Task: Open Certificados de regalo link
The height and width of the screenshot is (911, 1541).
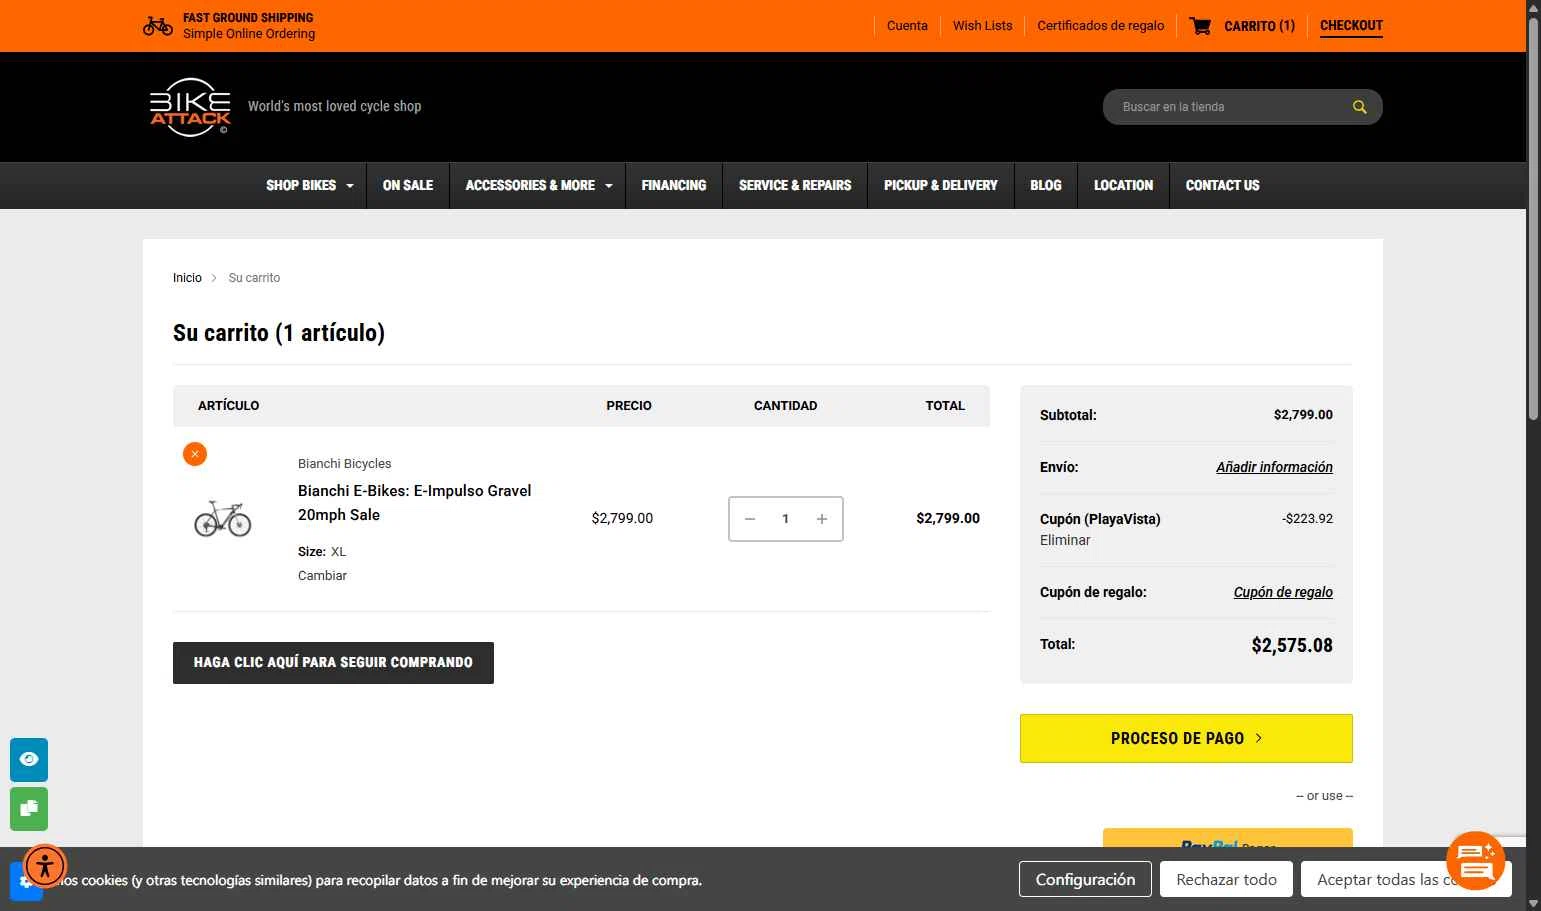Action: pyautogui.click(x=1100, y=26)
